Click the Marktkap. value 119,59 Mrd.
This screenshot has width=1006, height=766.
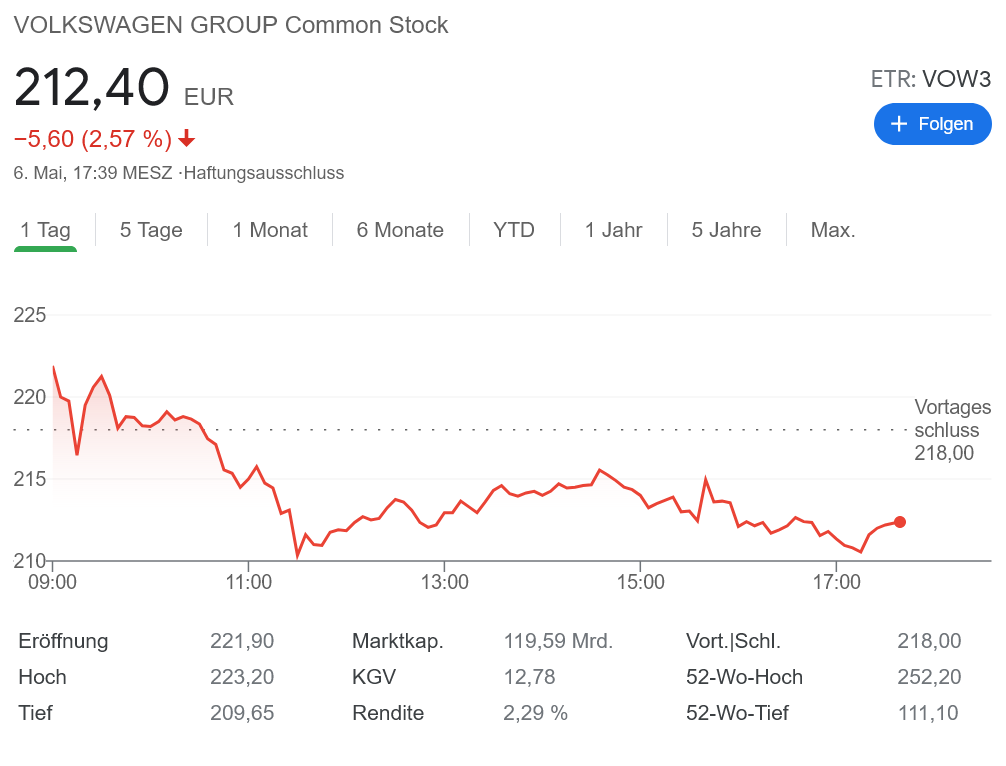(x=558, y=641)
